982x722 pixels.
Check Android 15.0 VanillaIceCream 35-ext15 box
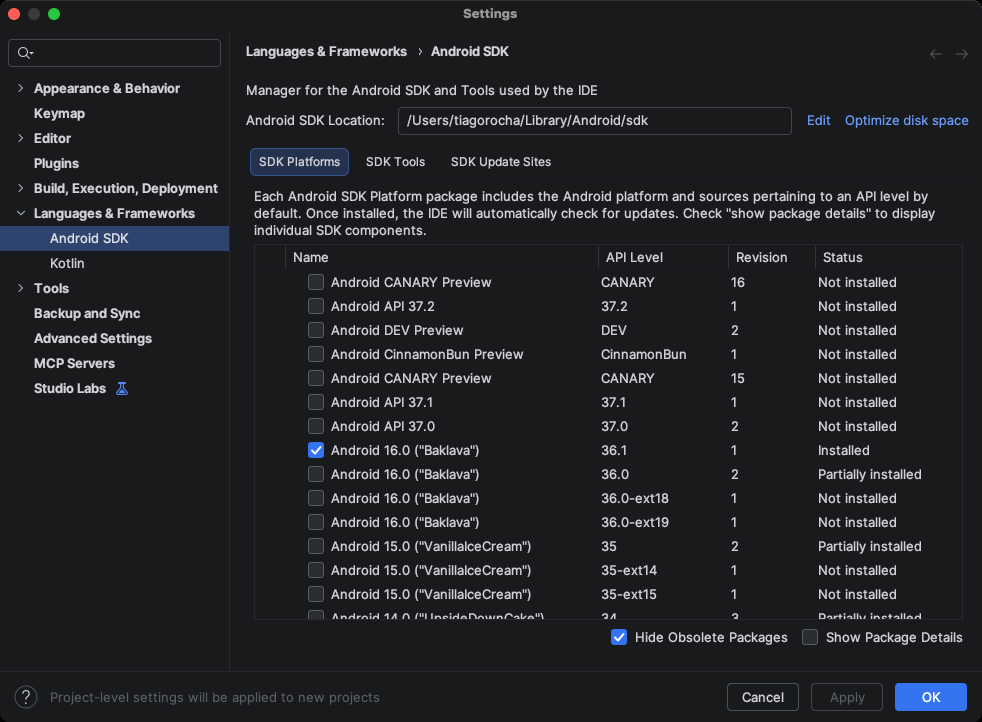pos(316,594)
